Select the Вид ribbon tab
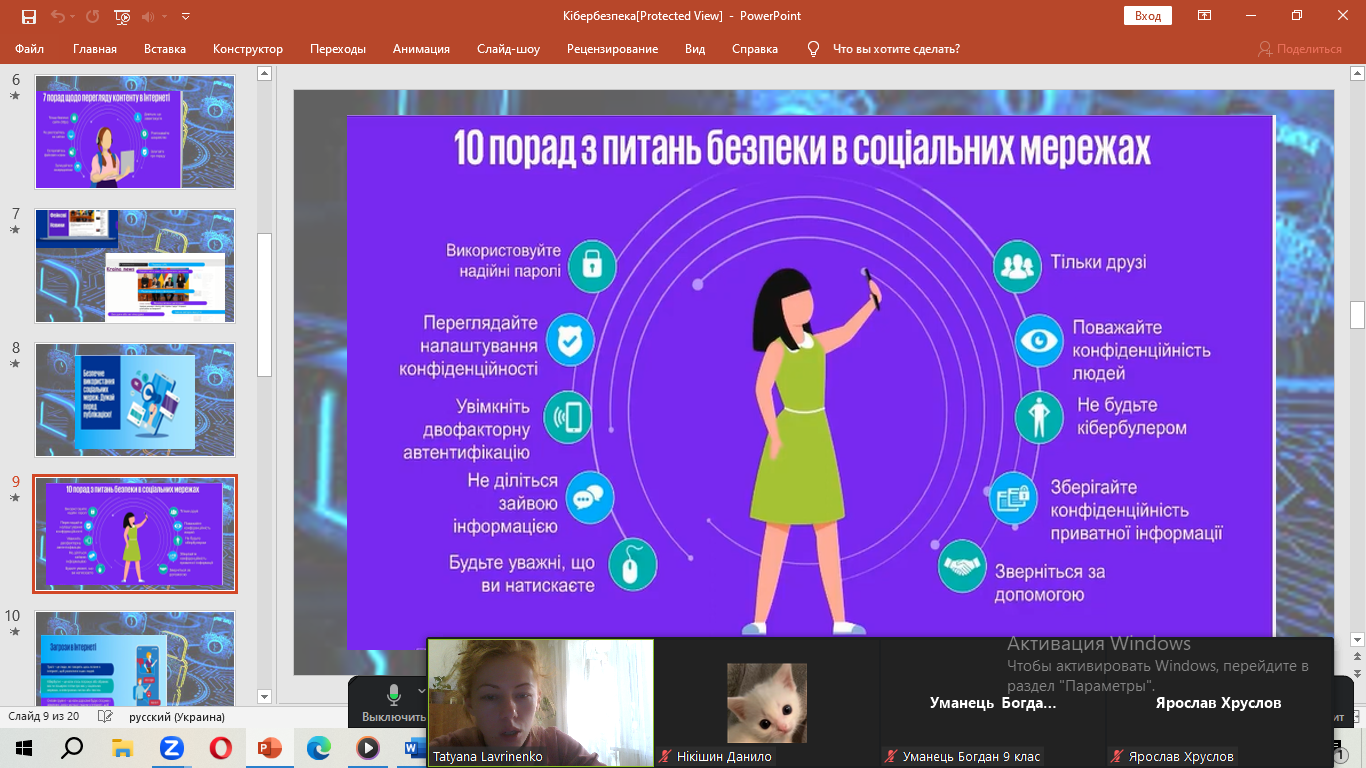1366x768 pixels. point(695,48)
